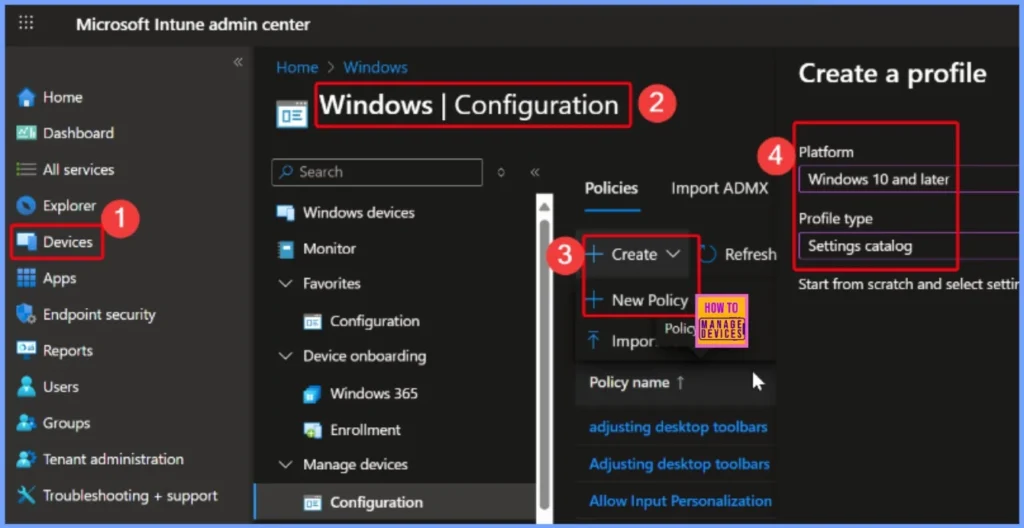This screenshot has height=528, width=1024.
Task: Collapse the Windows resource menu pane
Action: coord(535,173)
